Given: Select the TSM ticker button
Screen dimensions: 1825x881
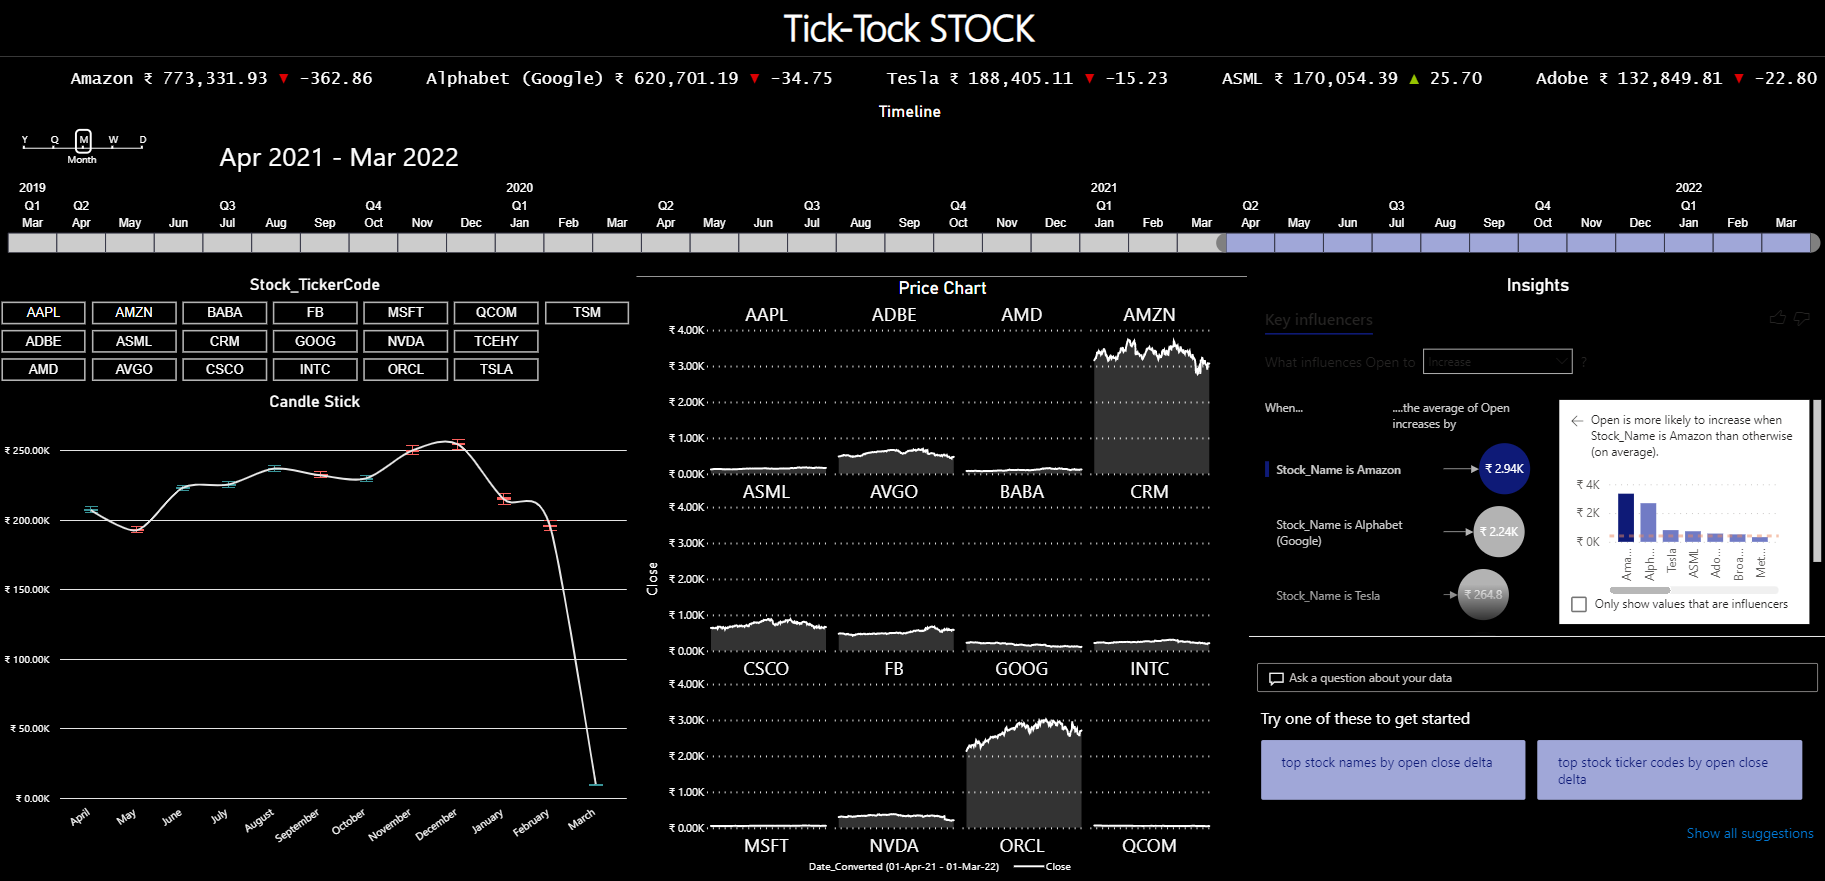Looking at the screenshot, I should click(x=587, y=313).
